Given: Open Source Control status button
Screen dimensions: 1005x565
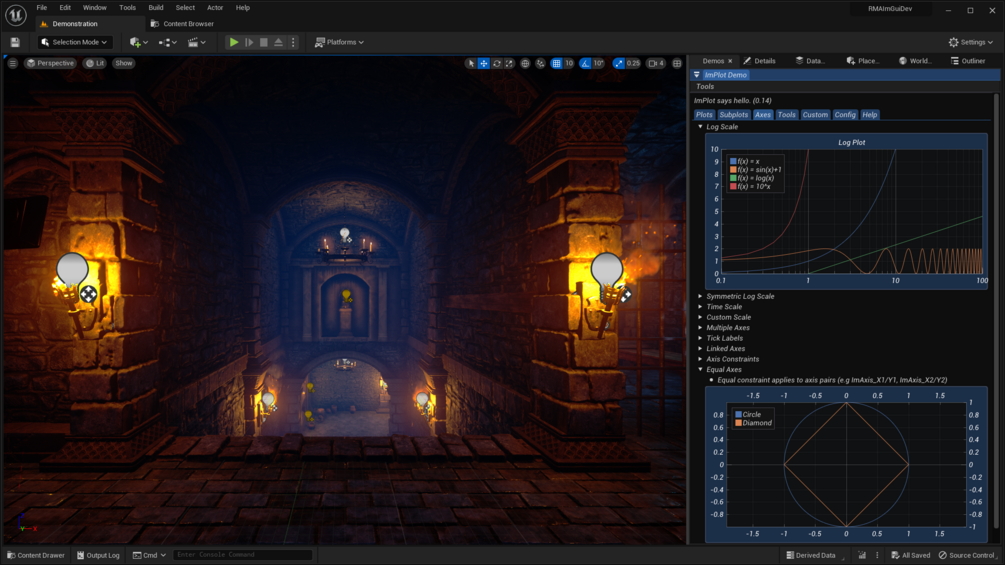Looking at the screenshot, I should pos(967,555).
